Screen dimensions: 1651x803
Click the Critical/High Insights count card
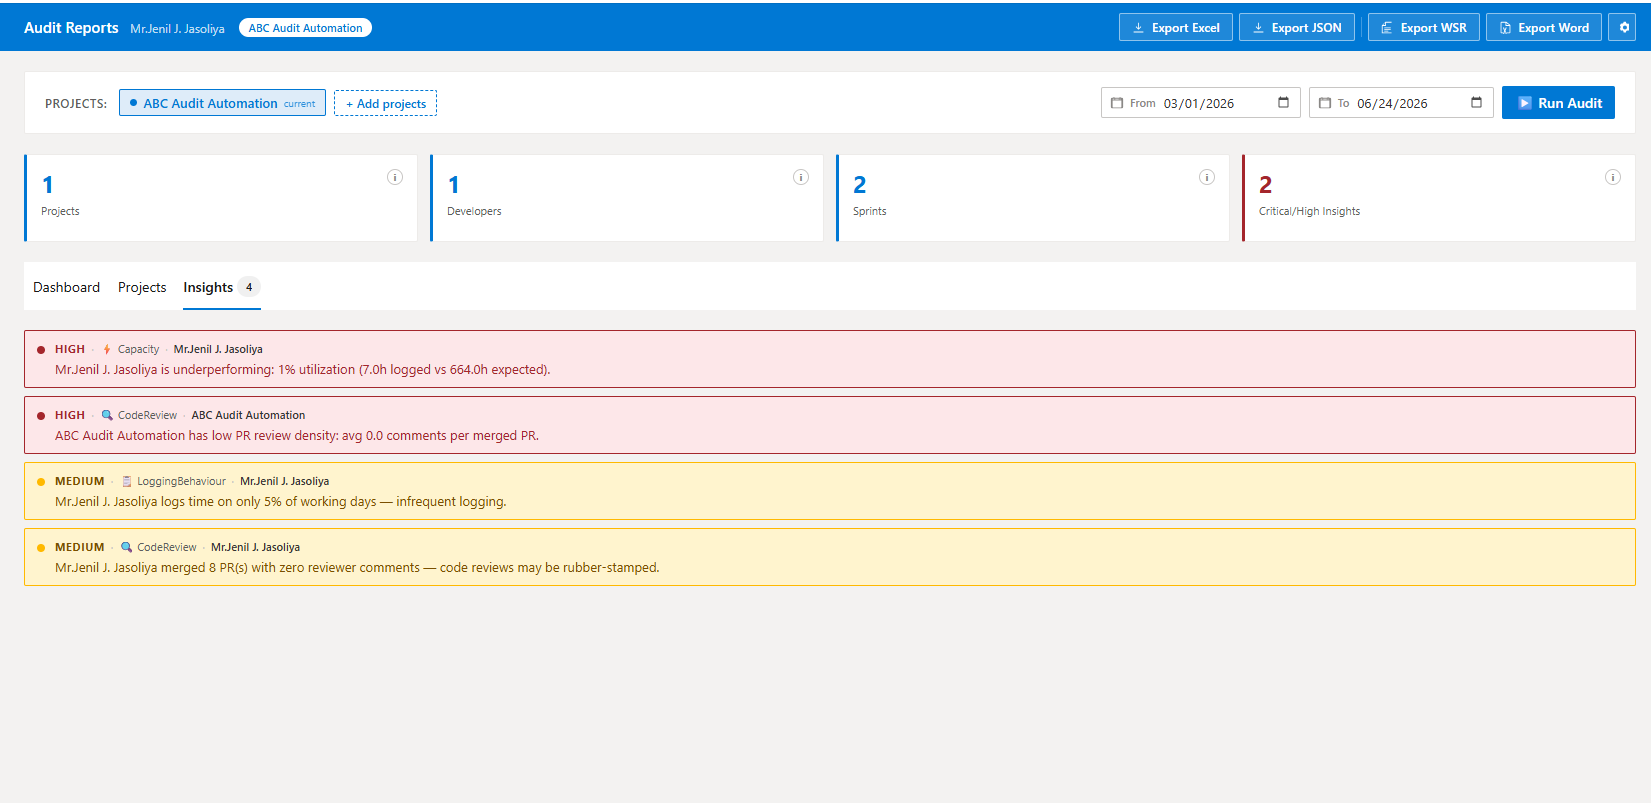1439,198
